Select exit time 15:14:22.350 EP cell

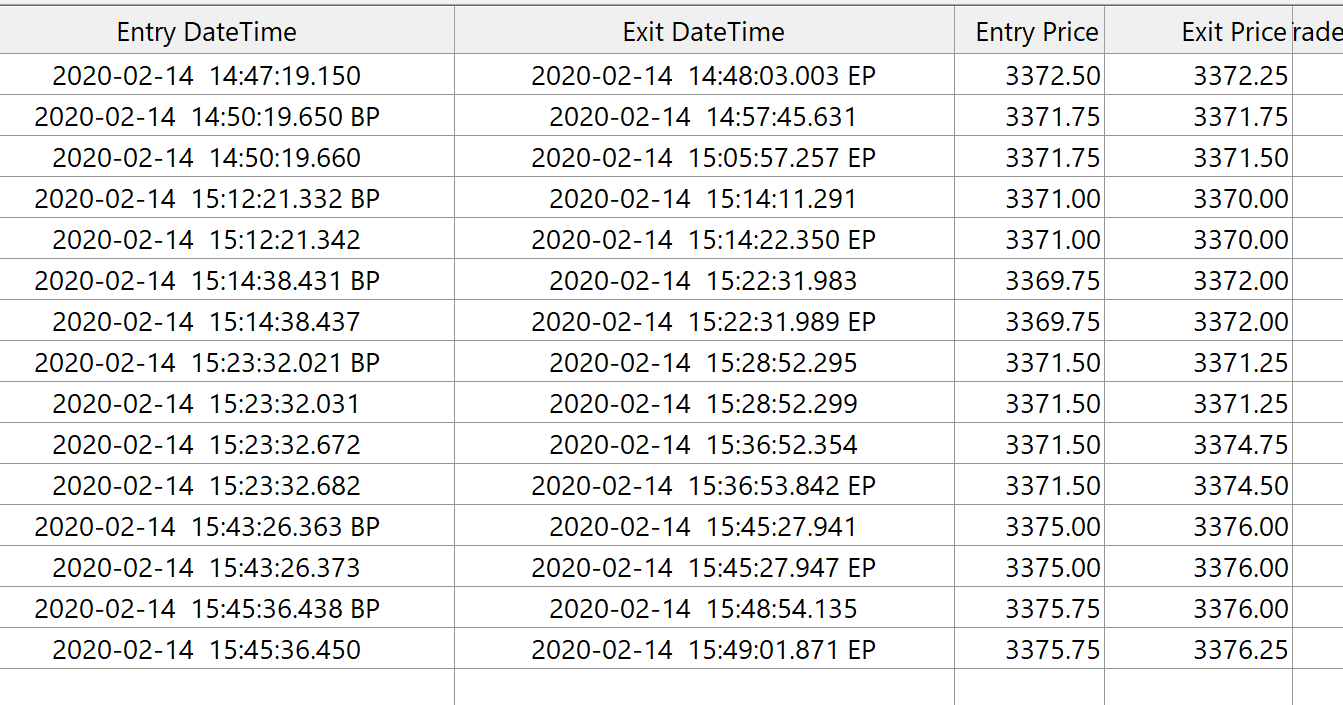tap(703, 240)
